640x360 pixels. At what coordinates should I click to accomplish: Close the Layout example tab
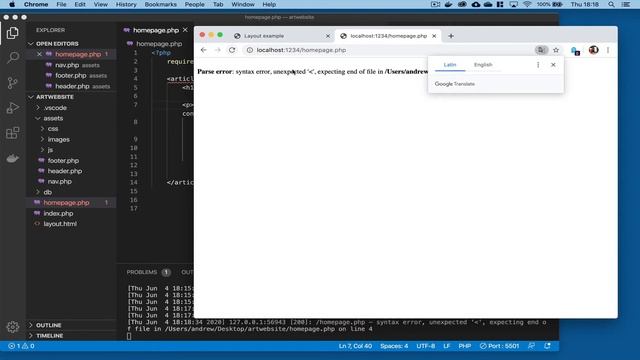click(x=328, y=36)
